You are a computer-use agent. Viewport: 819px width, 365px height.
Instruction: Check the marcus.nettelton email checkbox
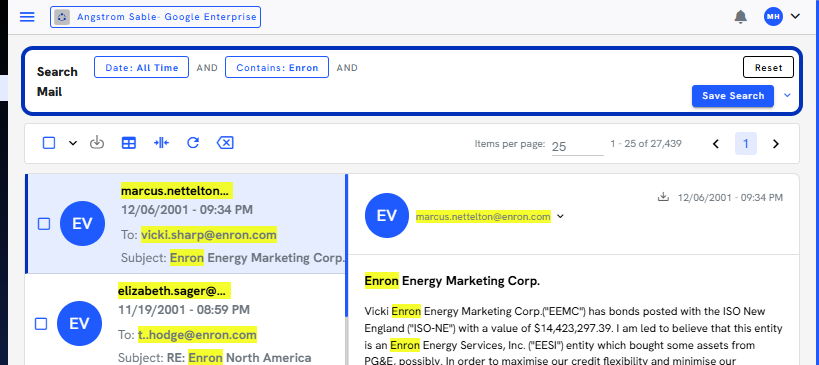[x=44, y=223]
